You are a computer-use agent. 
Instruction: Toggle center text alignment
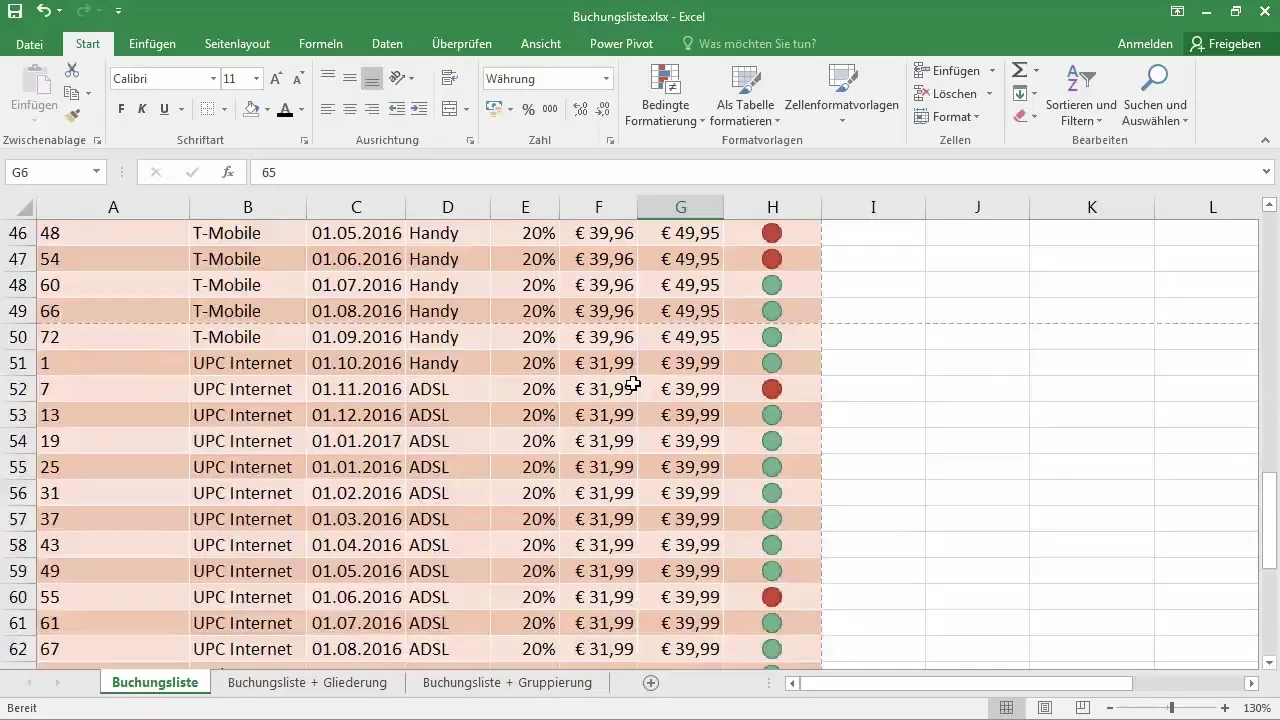350,109
